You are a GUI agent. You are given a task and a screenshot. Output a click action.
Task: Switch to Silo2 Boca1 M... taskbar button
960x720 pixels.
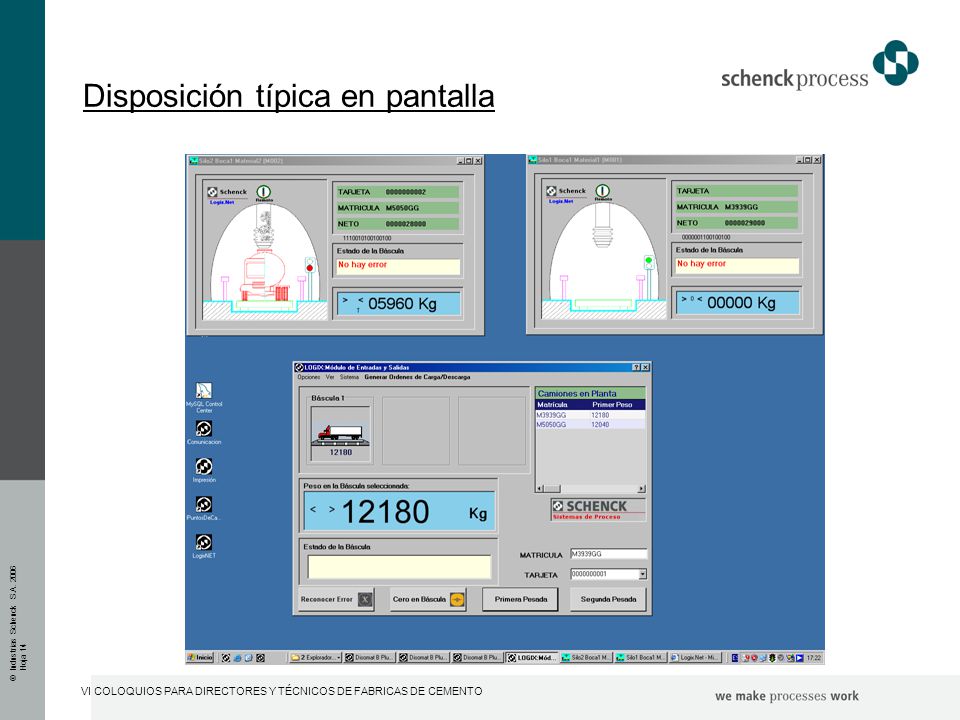(x=587, y=658)
